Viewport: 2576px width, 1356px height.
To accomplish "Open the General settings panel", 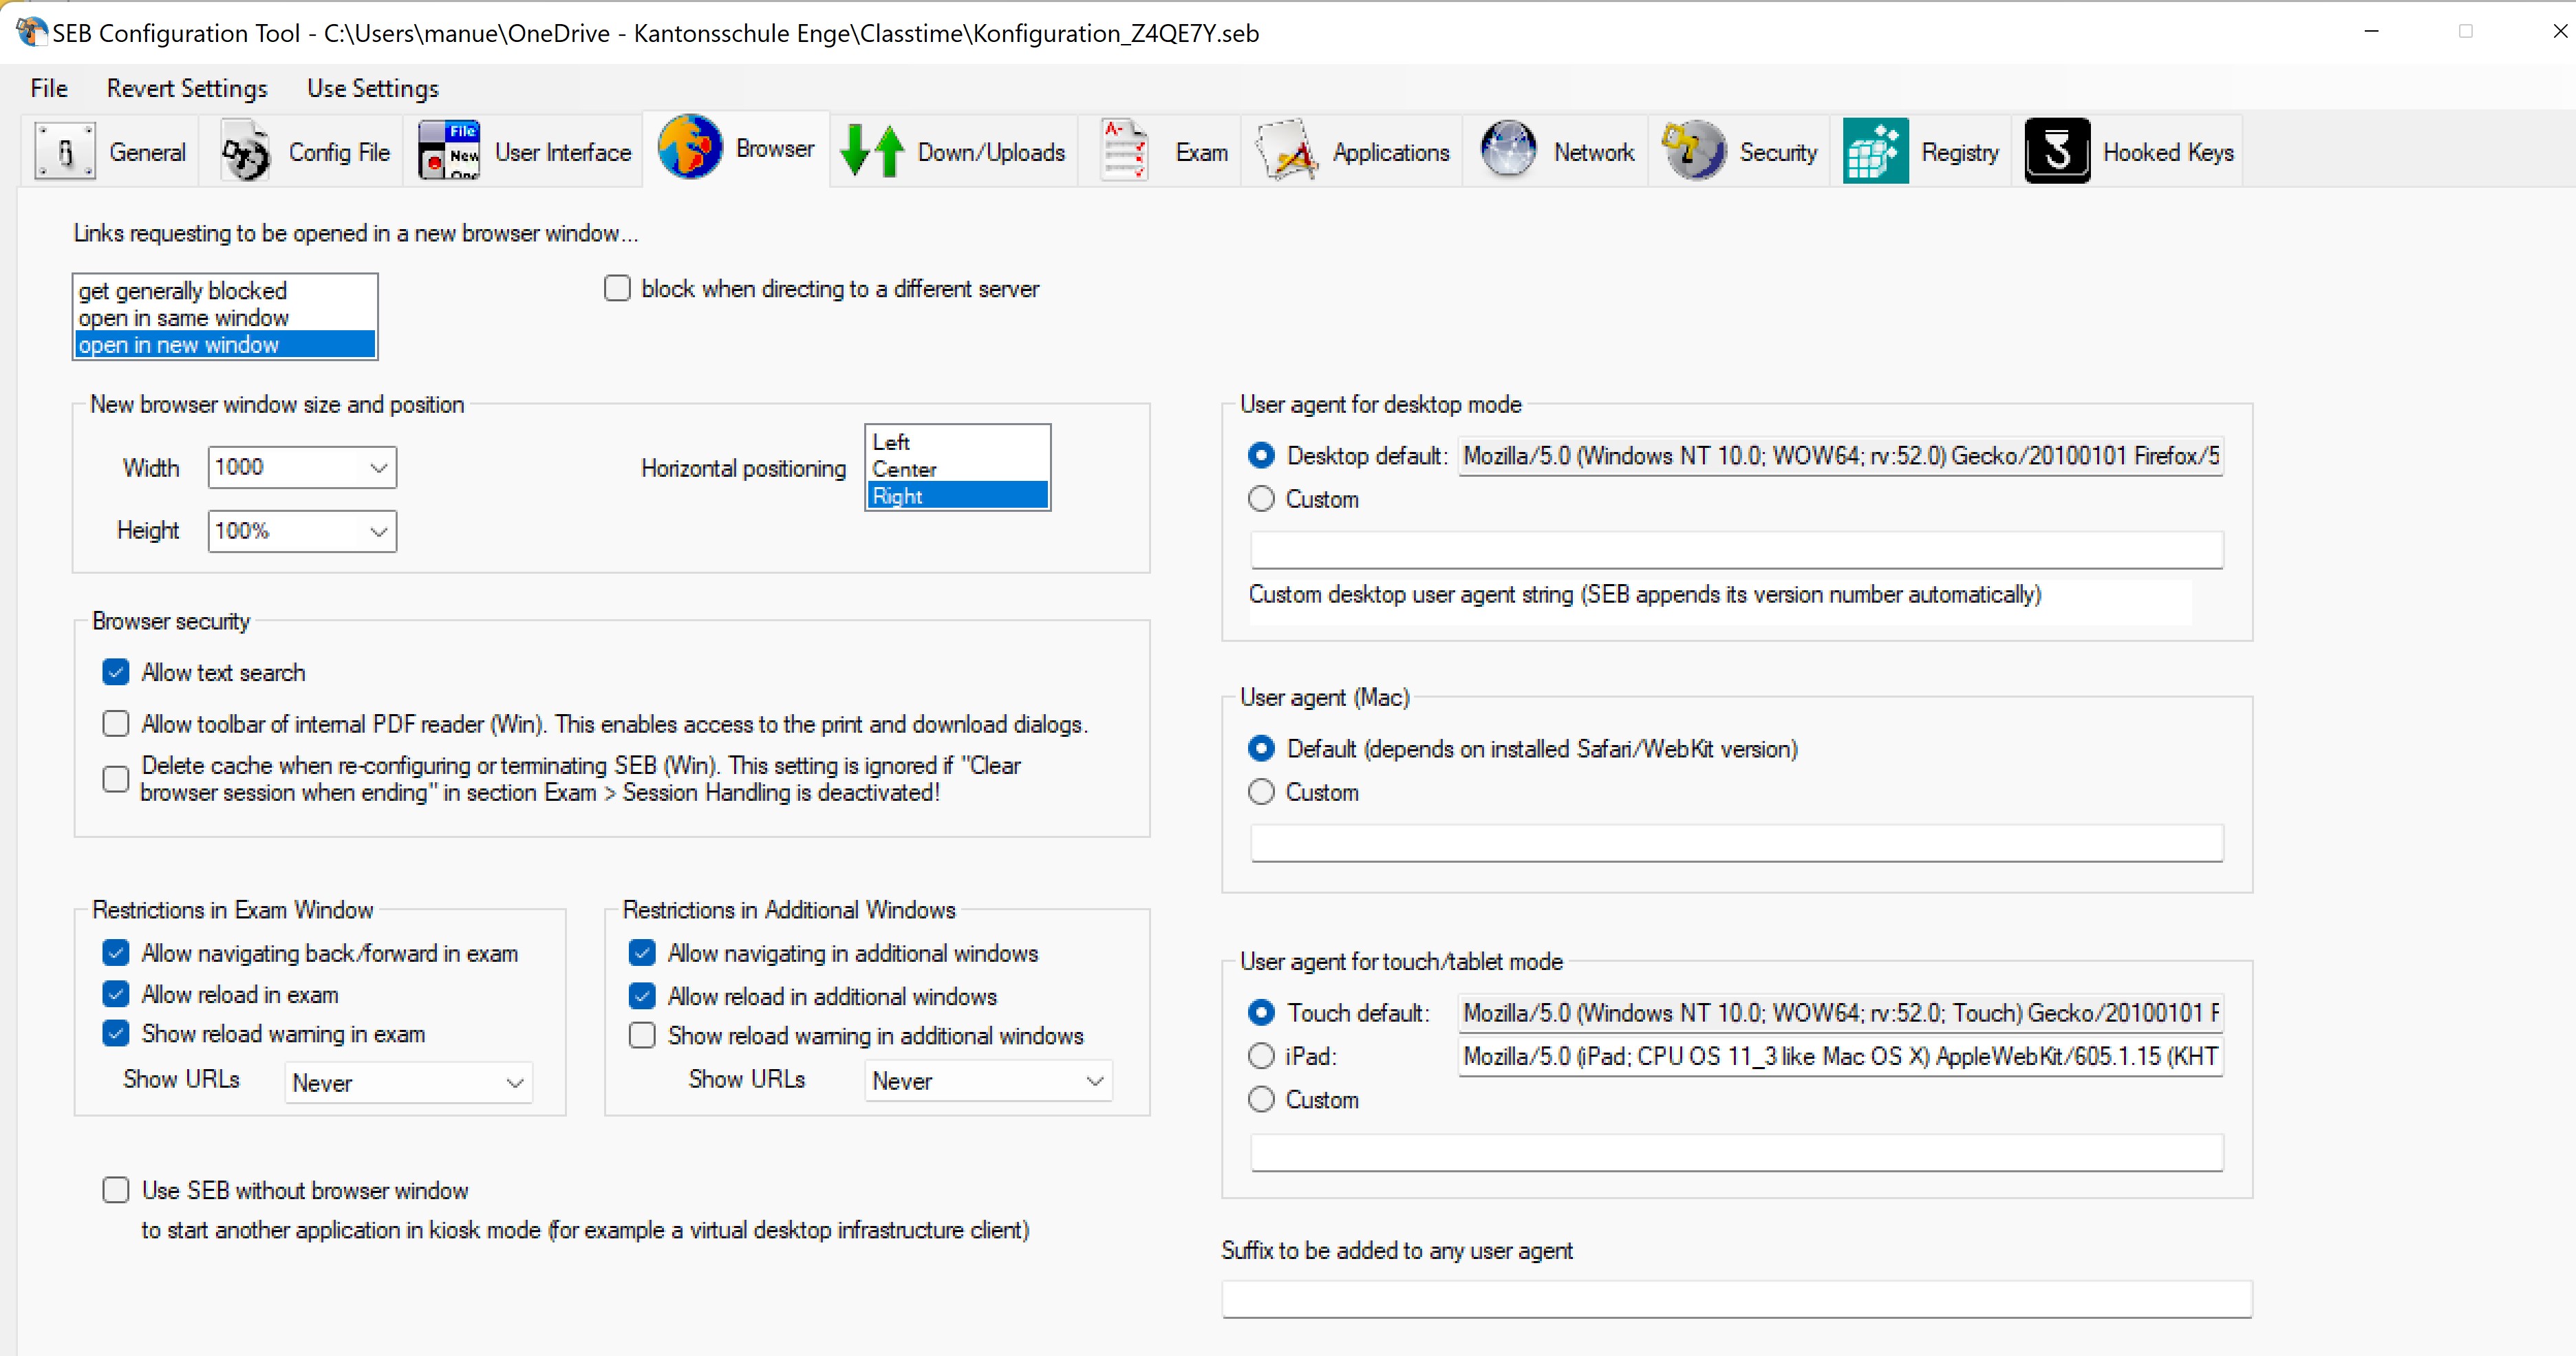I will (110, 150).
